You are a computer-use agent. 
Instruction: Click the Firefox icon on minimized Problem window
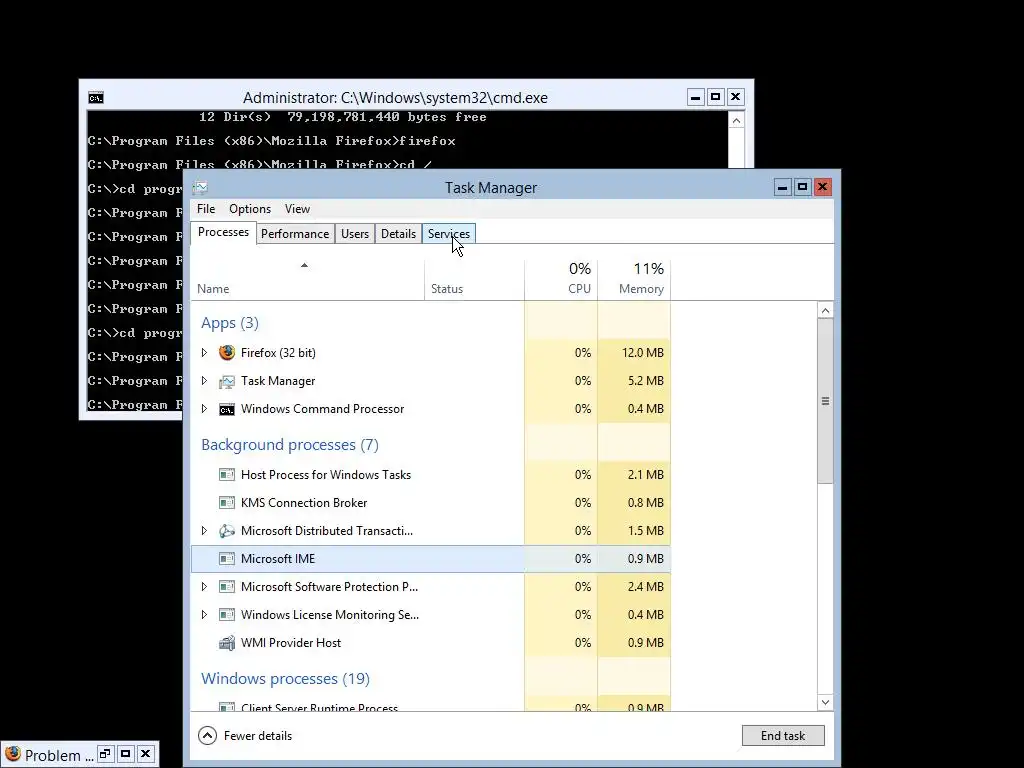pos(12,754)
